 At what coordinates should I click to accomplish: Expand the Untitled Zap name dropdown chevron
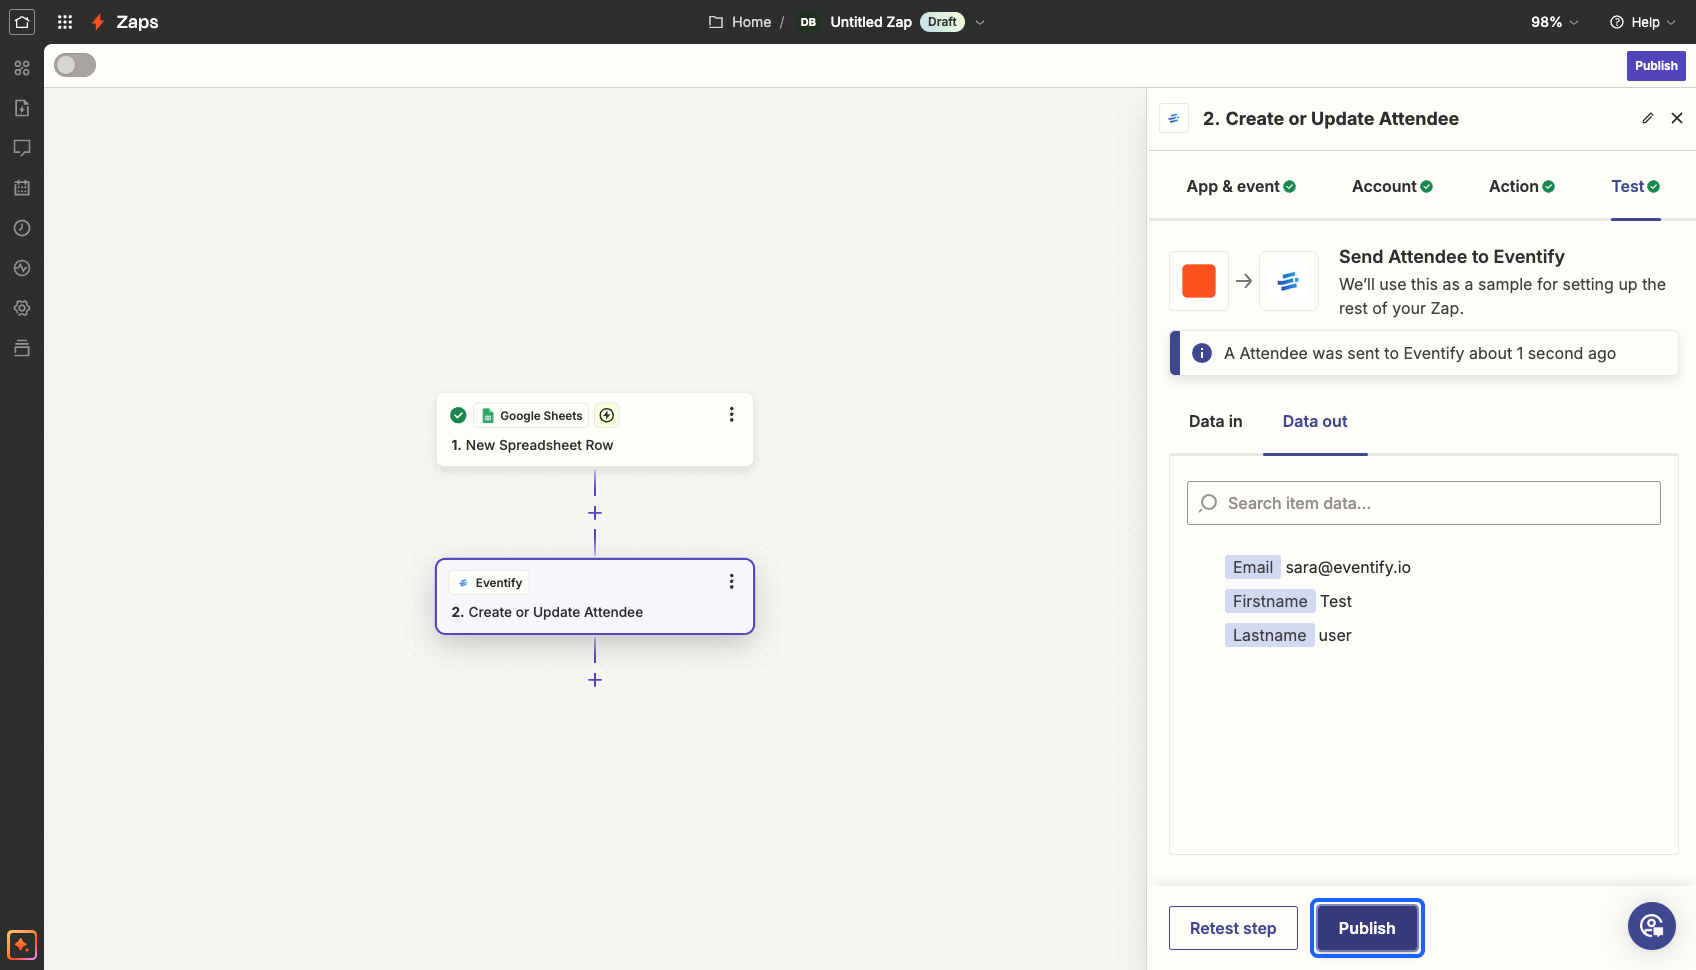[980, 22]
